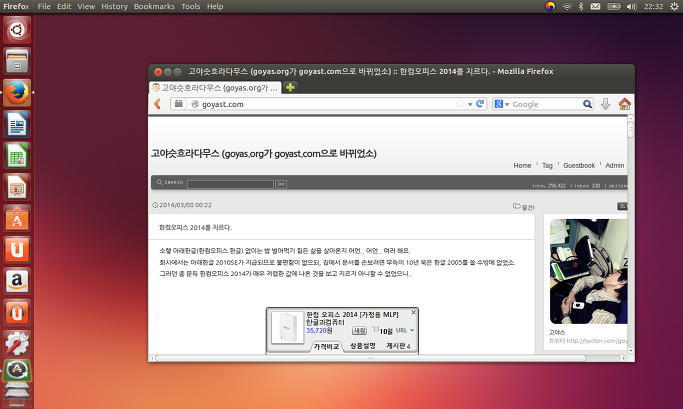The width and height of the screenshot is (683, 409).
Task: Open the File menu
Action: 44,6
